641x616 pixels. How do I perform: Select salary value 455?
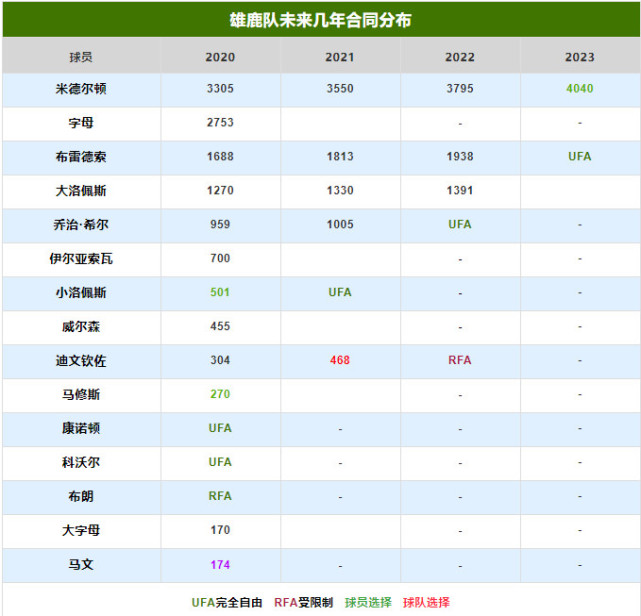220,326
